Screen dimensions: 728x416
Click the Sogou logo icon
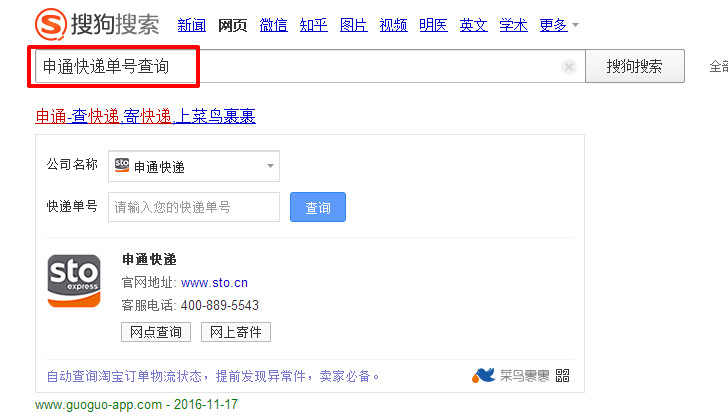click(x=51, y=24)
